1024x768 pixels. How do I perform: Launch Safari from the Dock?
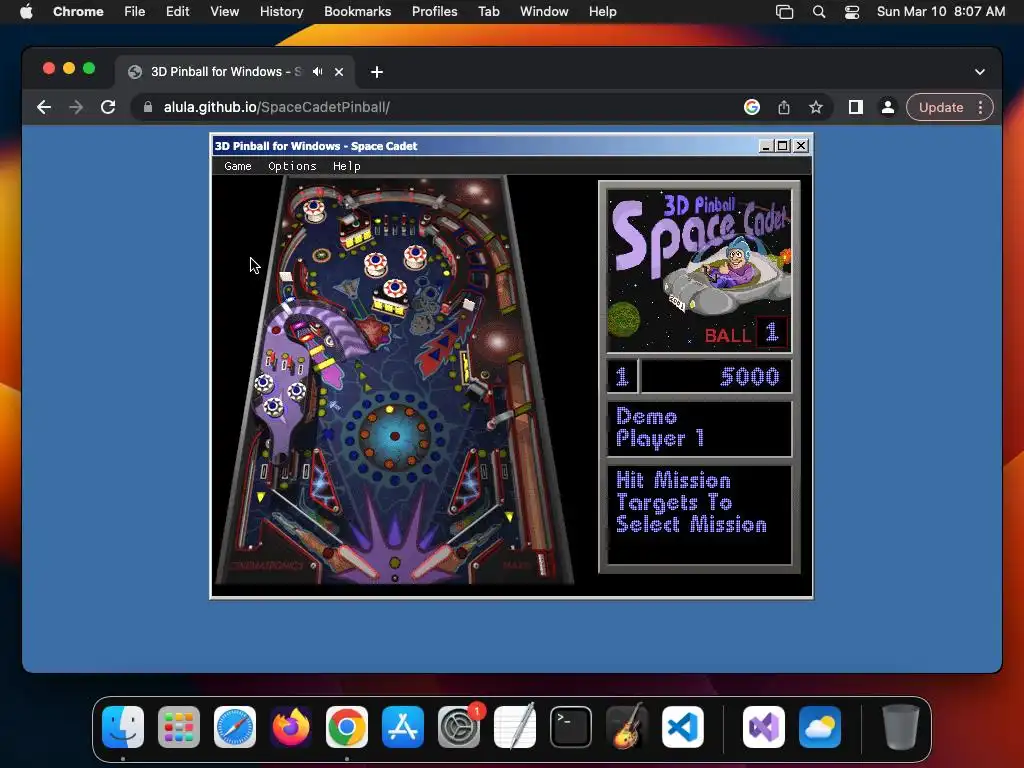235,727
